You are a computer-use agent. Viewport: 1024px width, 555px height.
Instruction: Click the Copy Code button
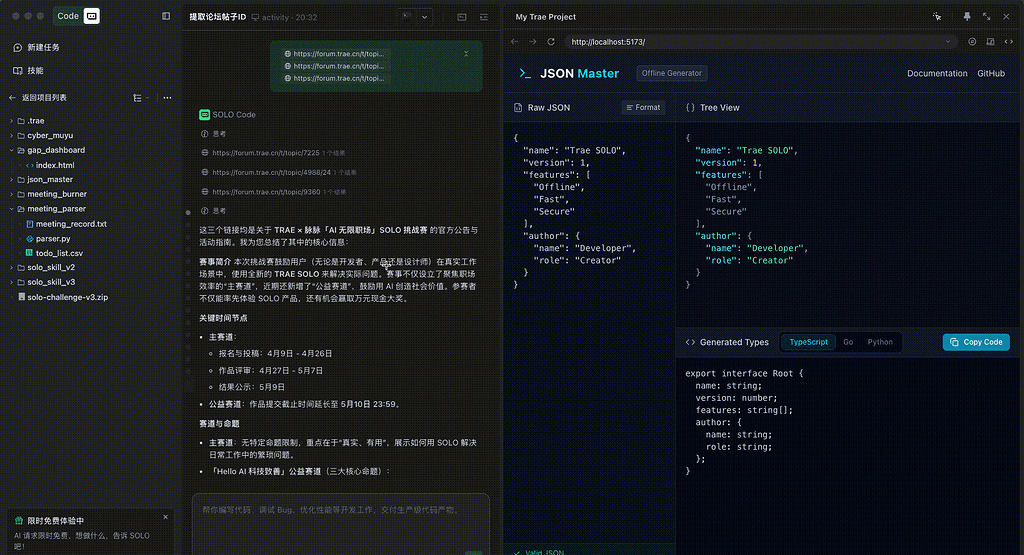pyautogui.click(x=976, y=342)
